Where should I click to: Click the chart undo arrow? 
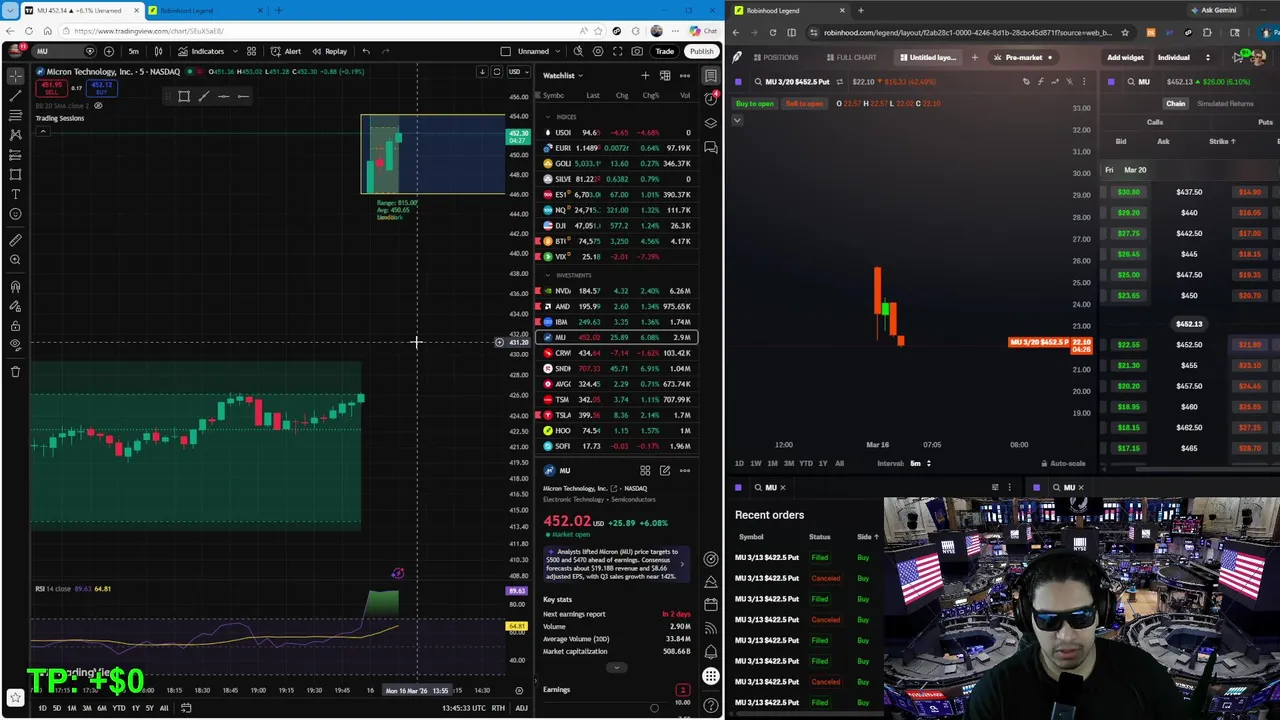pos(366,51)
